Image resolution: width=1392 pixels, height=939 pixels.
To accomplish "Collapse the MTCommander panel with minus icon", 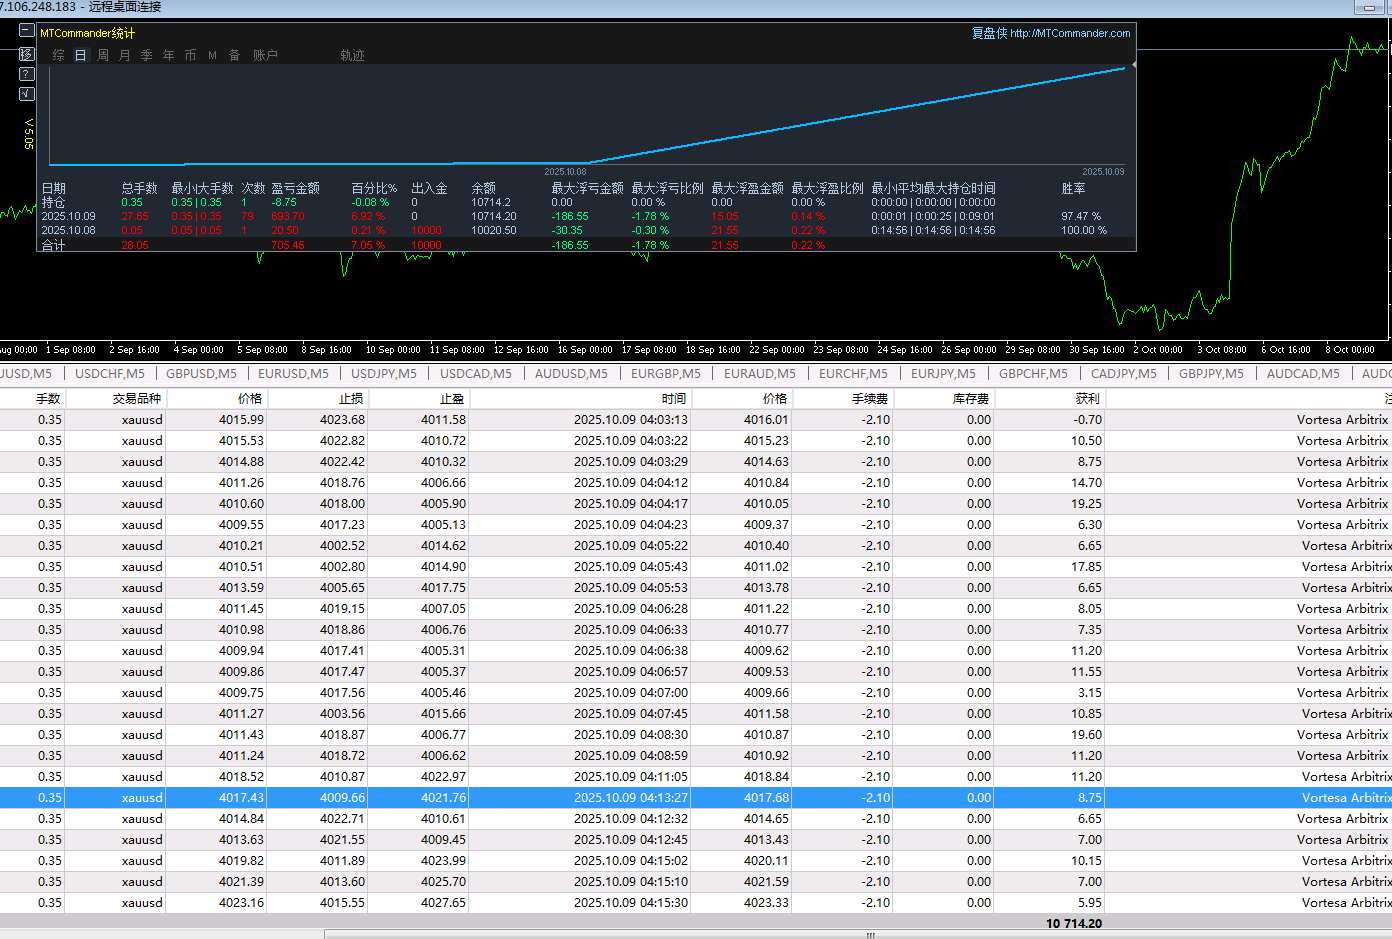I will tap(27, 31).
